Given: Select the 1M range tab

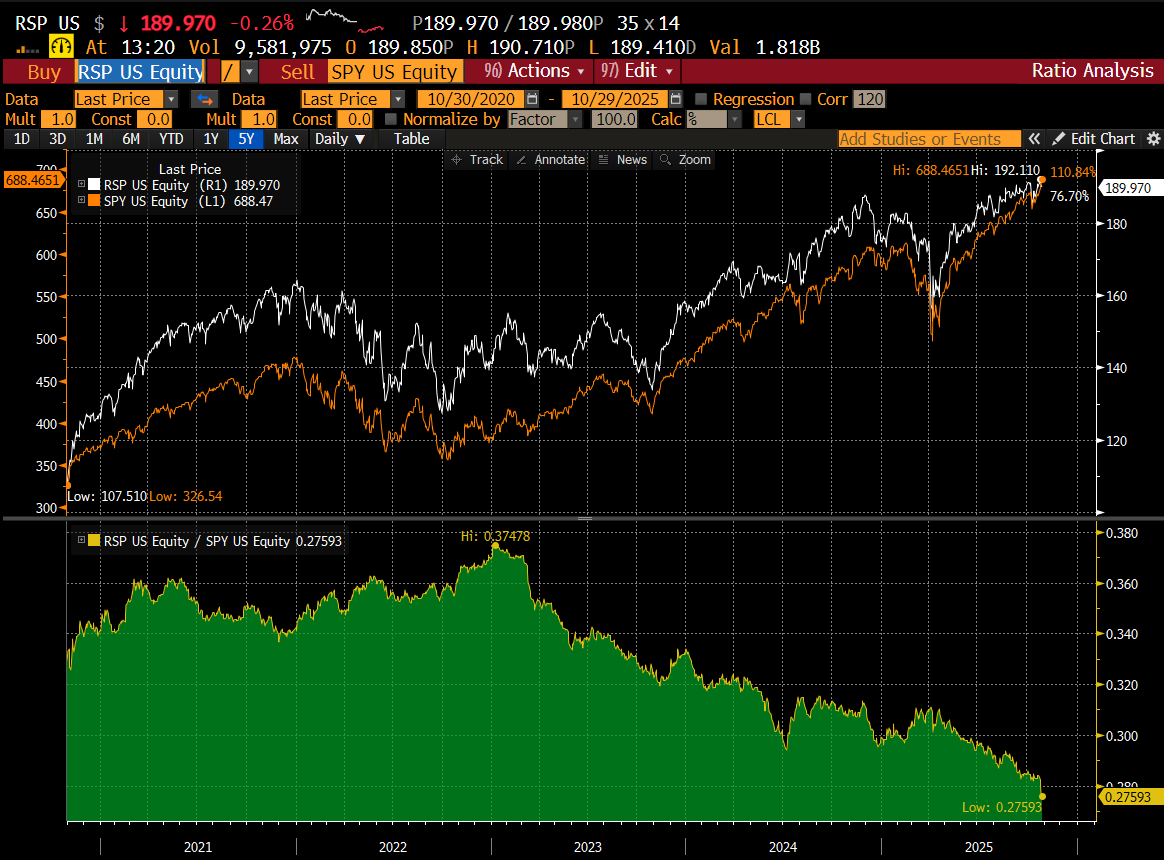Looking at the screenshot, I should [x=94, y=139].
